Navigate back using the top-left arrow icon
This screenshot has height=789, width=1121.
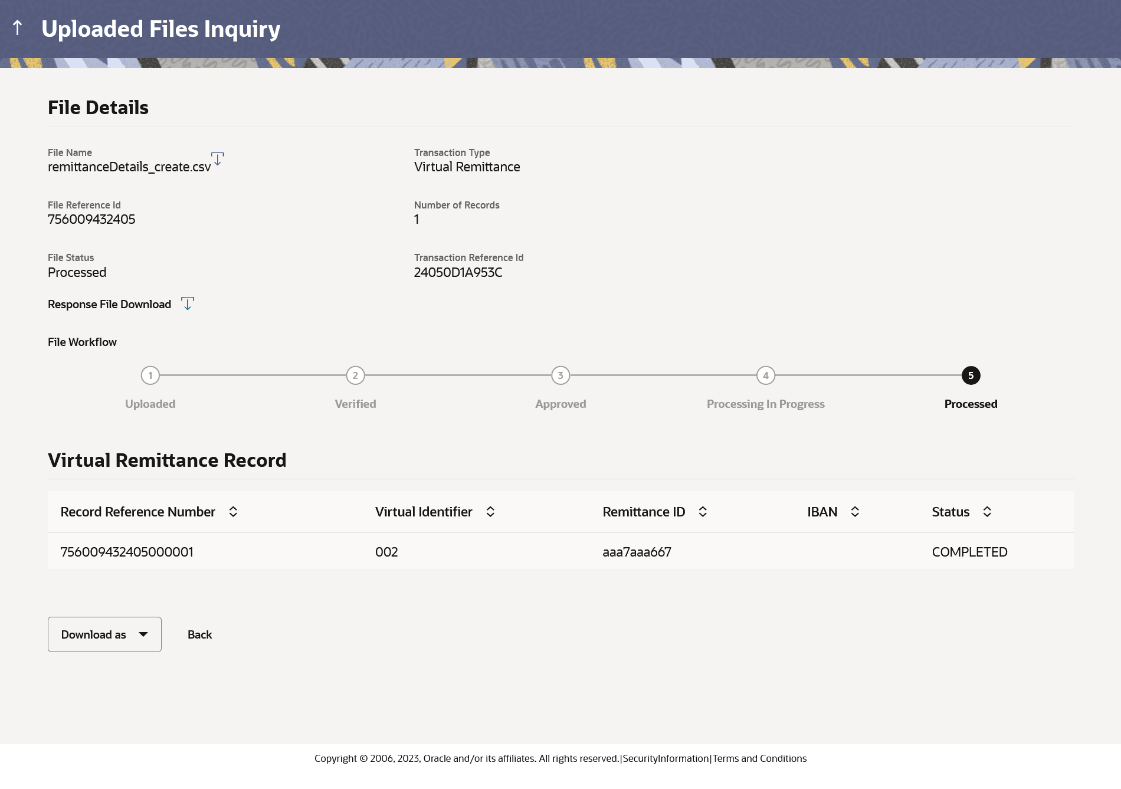click(x=17, y=27)
